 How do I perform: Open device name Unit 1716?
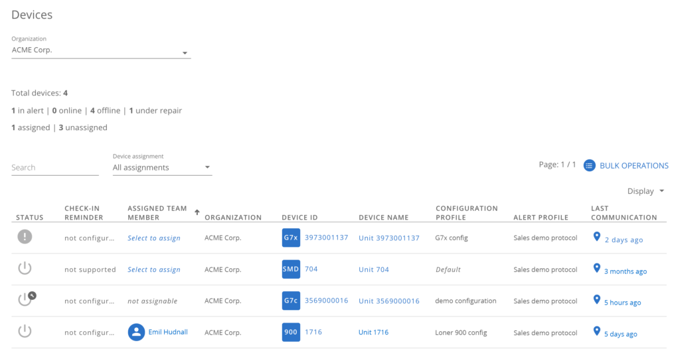(x=373, y=332)
